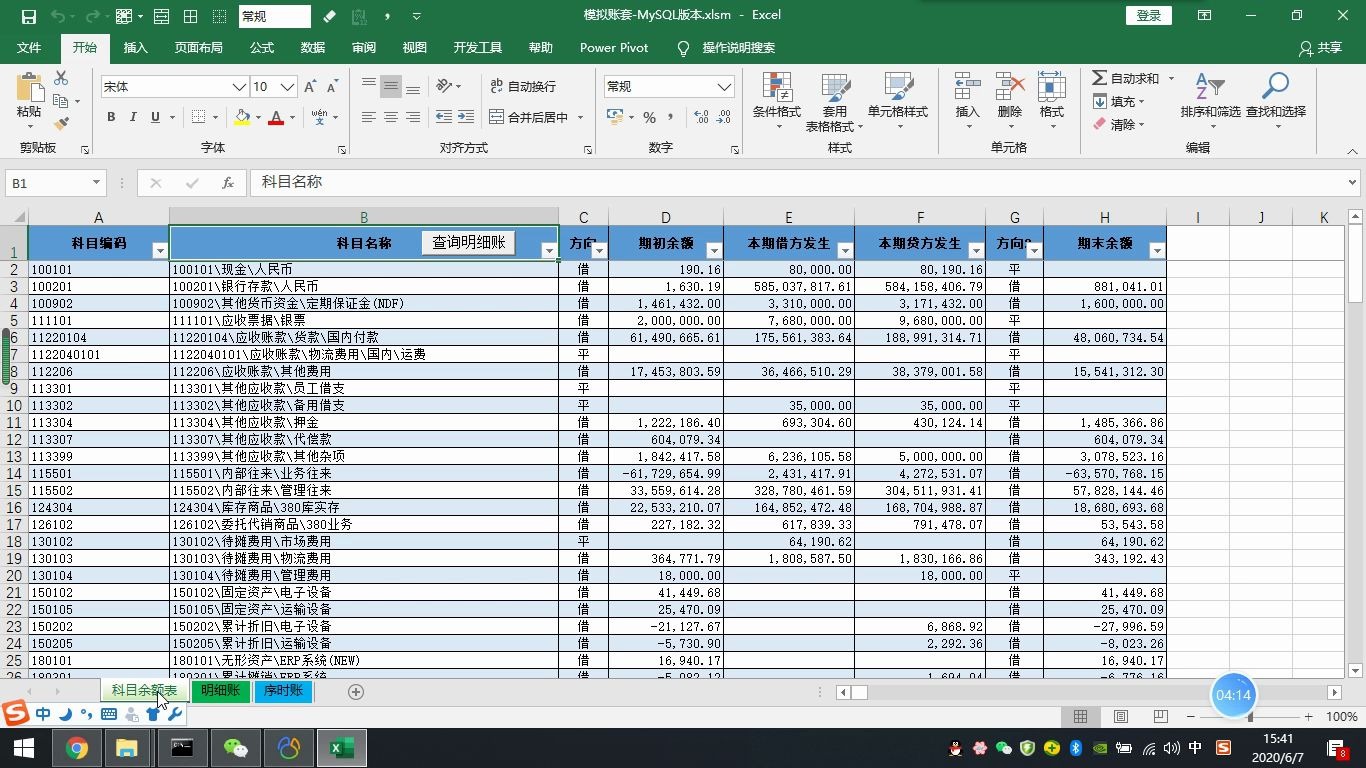
Task: Switch to the 插入 (Insert) ribbon tab
Action: (x=135, y=48)
